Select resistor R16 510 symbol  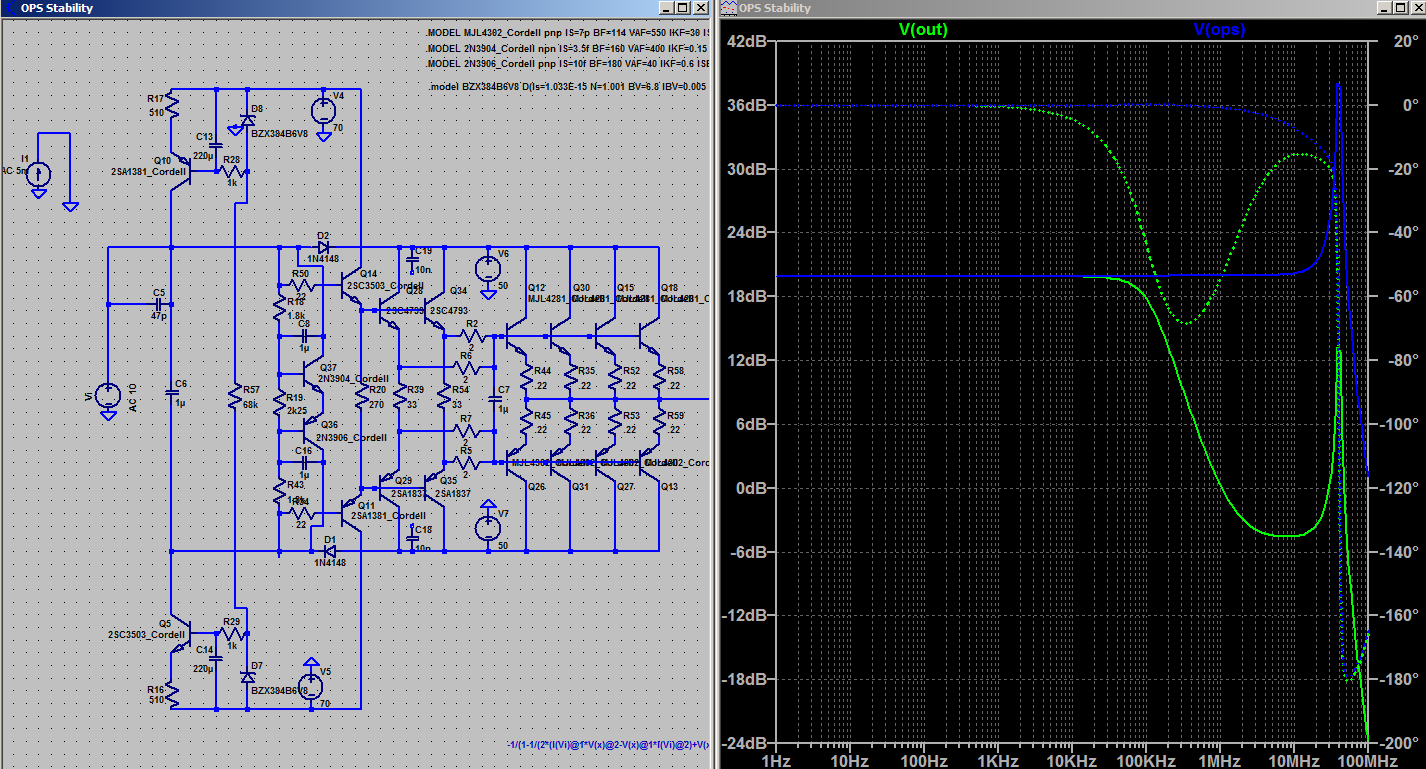pyautogui.click(x=172, y=692)
